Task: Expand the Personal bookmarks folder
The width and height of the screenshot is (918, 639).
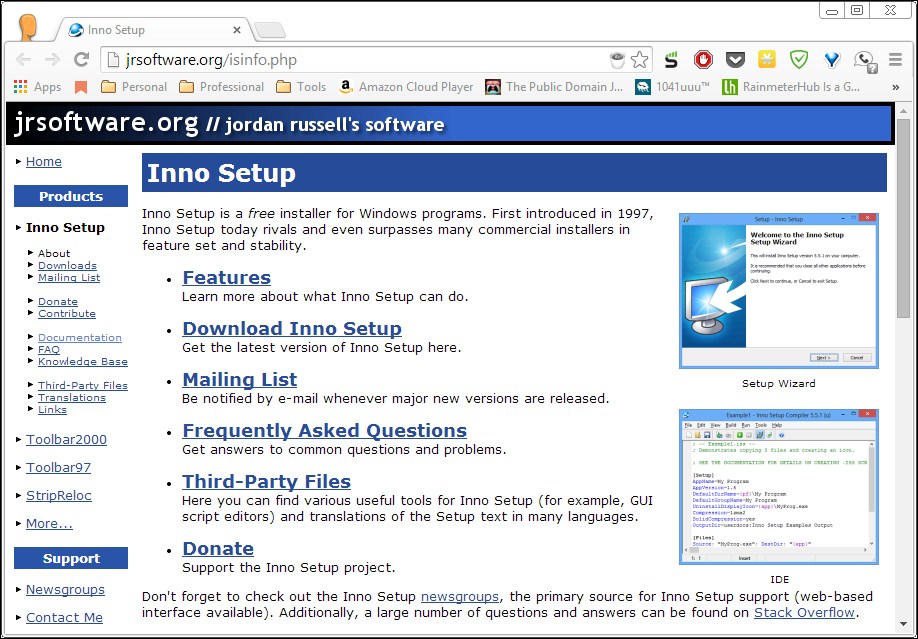Action: [134, 87]
